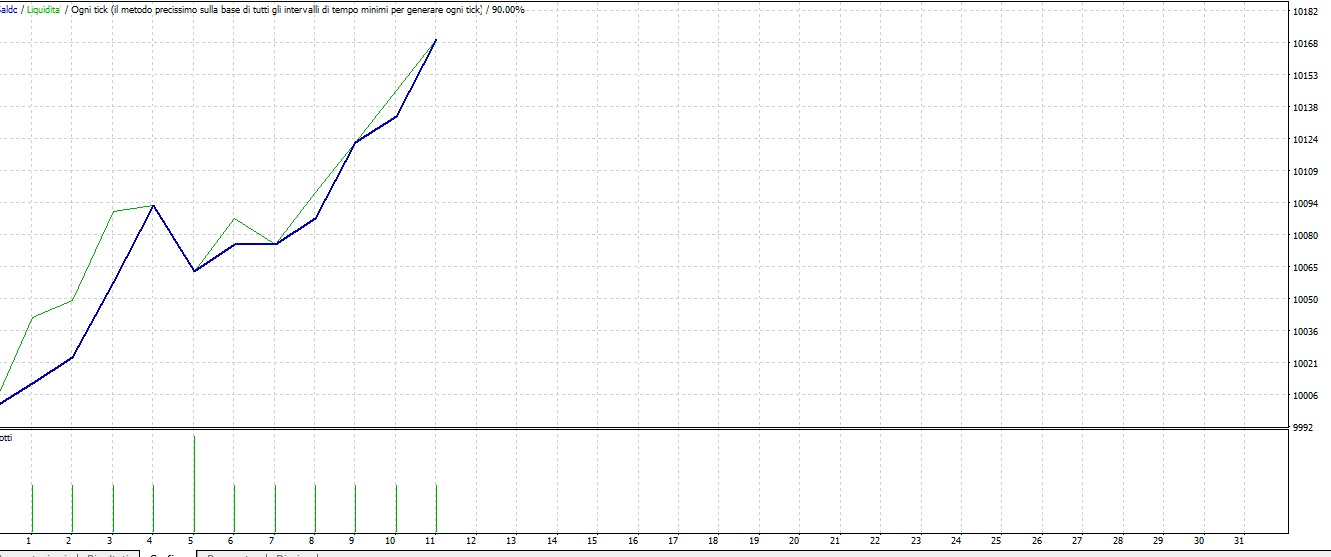Screen dimensions: 1331x557
Task: Click trade number 25 on the horizontal axis
Action: (996, 540)
